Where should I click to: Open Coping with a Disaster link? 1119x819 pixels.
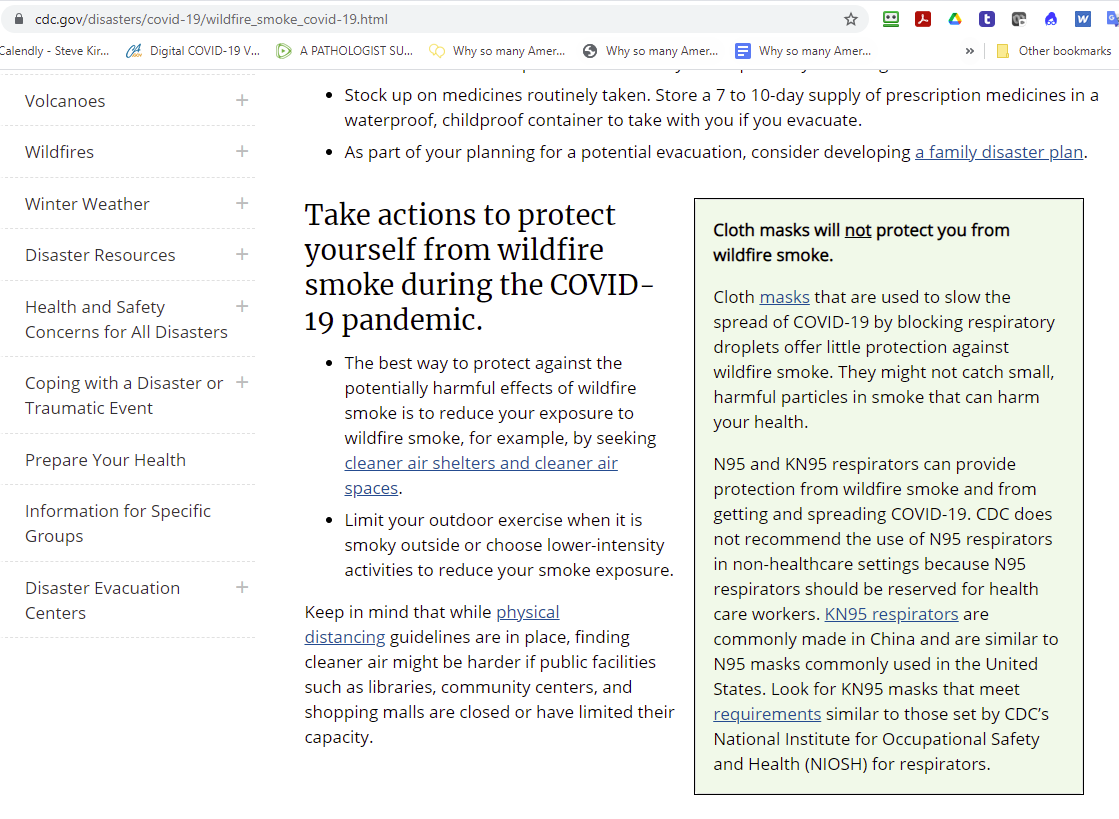tap(124, 395)
